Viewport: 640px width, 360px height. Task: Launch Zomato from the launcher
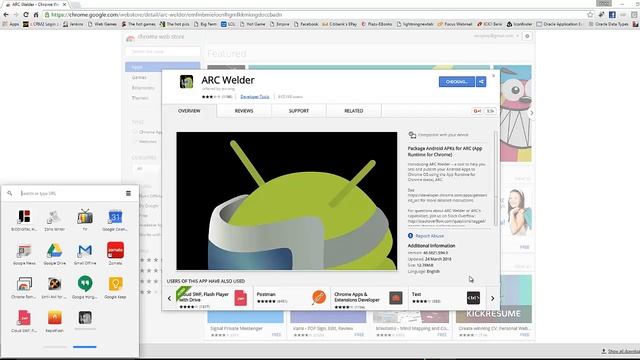[x=116, y=254]
